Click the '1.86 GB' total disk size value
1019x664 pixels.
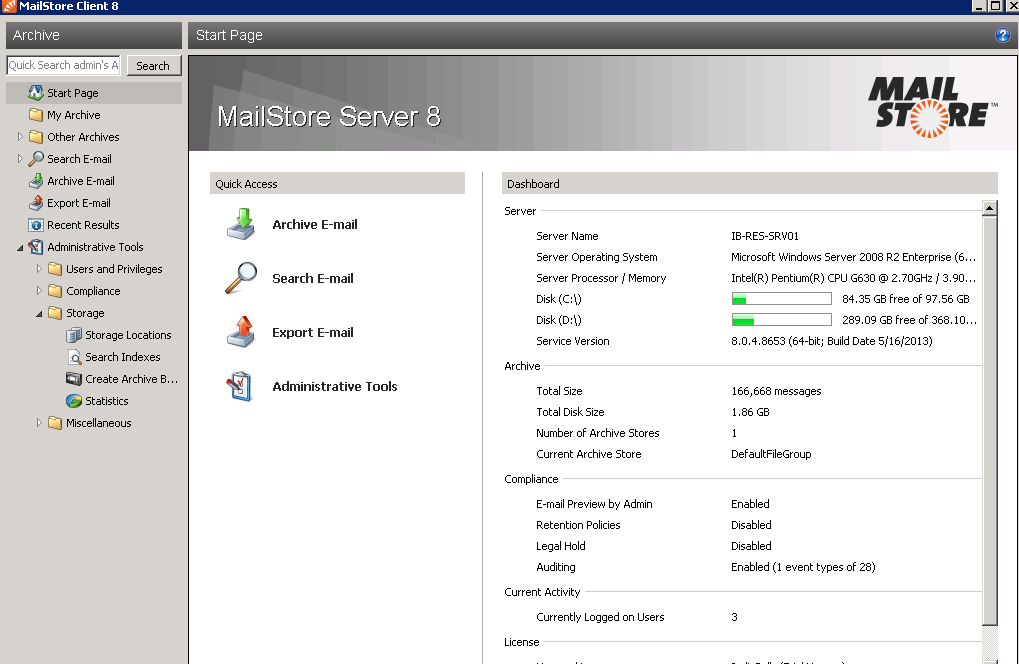tap(750, 412)
